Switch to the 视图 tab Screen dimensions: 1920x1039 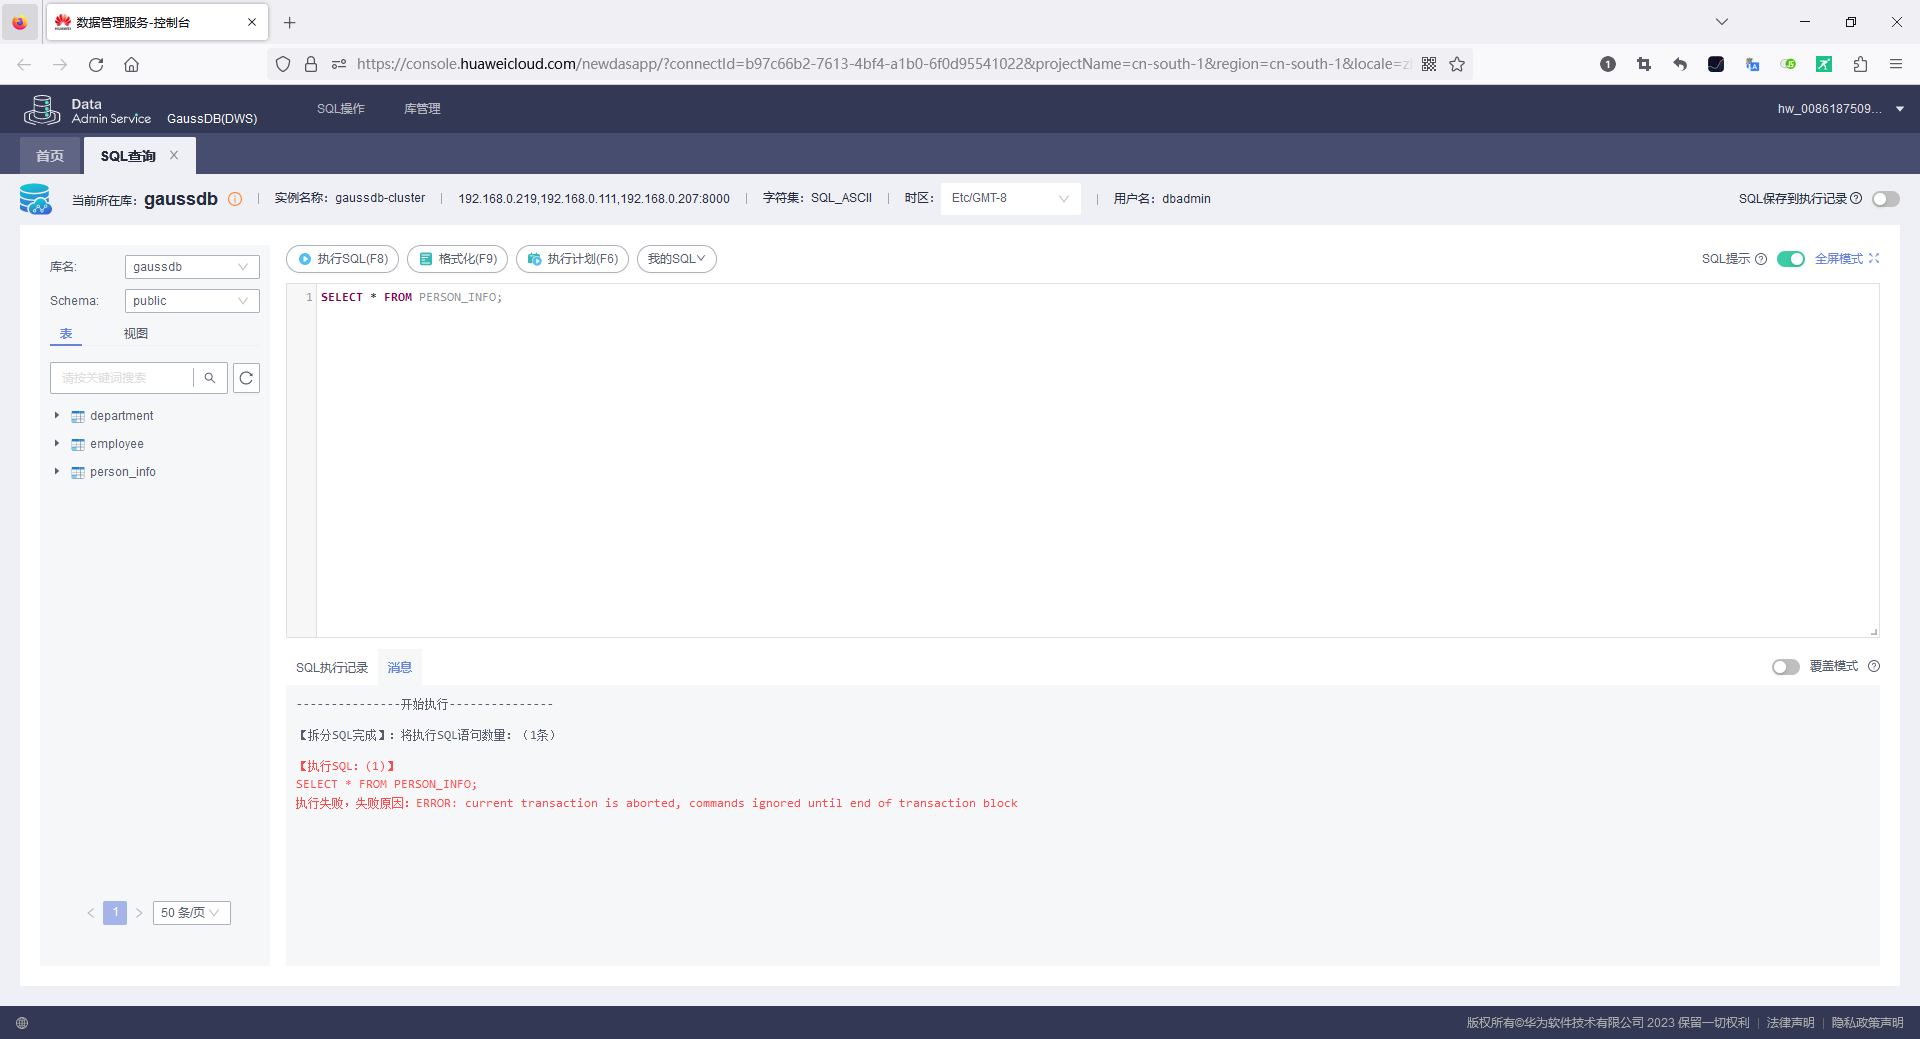pos(136,334)
